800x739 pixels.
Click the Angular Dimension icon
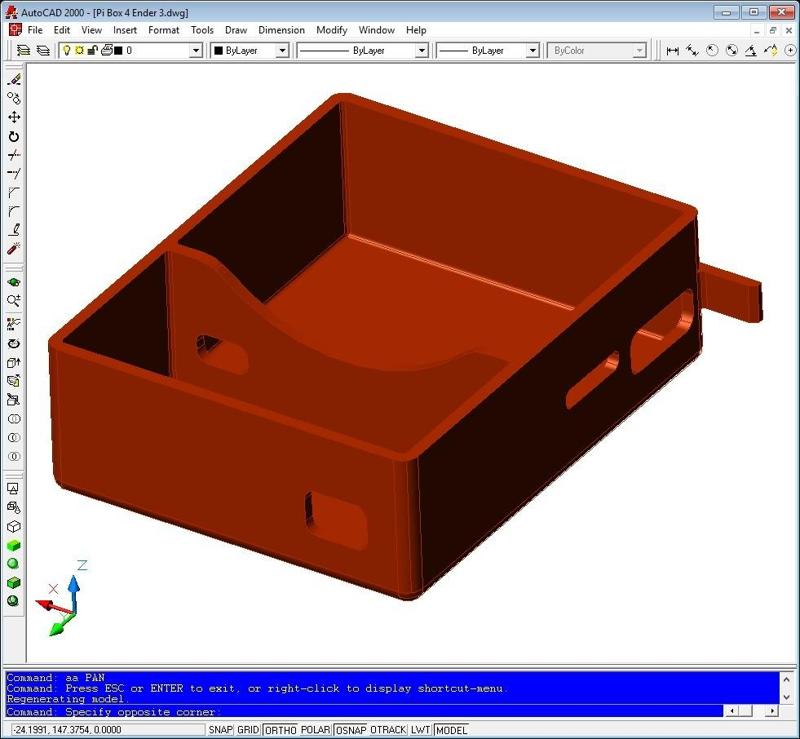(751, 50)
